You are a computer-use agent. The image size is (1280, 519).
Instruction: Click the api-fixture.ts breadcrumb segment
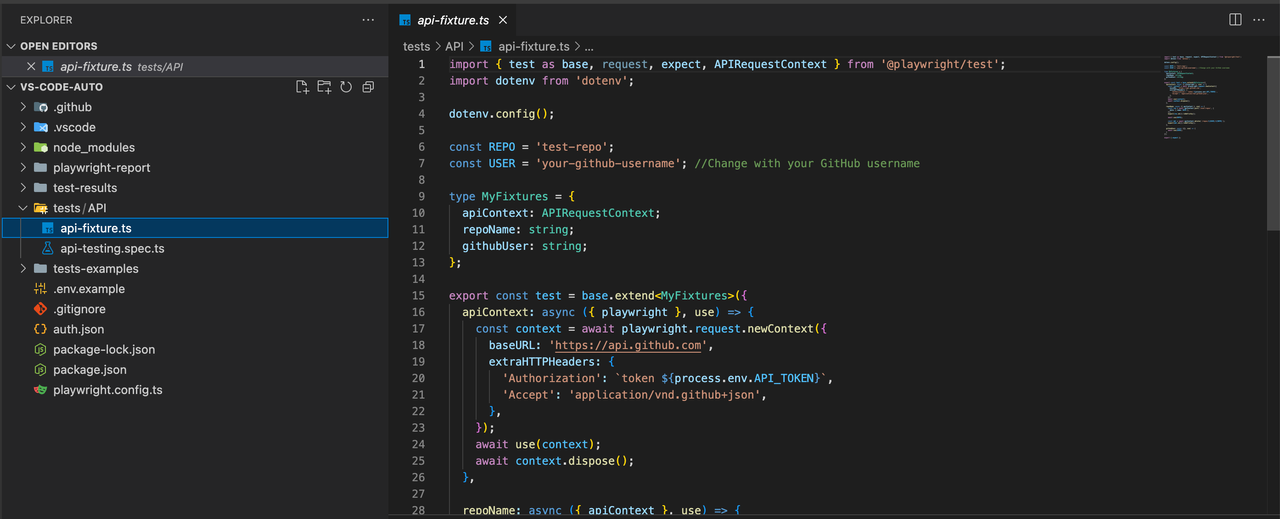[533, 46]
